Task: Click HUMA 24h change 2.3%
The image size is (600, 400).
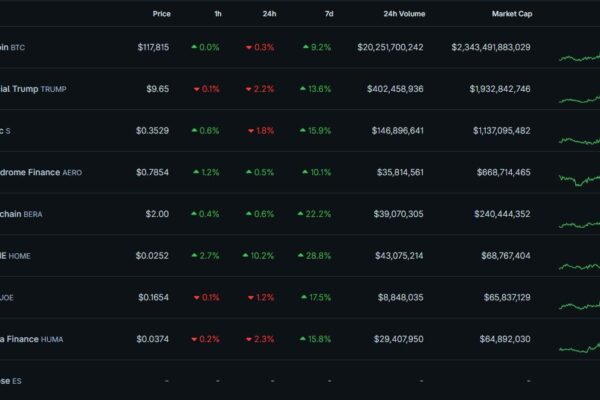Action: pos(260,340)
